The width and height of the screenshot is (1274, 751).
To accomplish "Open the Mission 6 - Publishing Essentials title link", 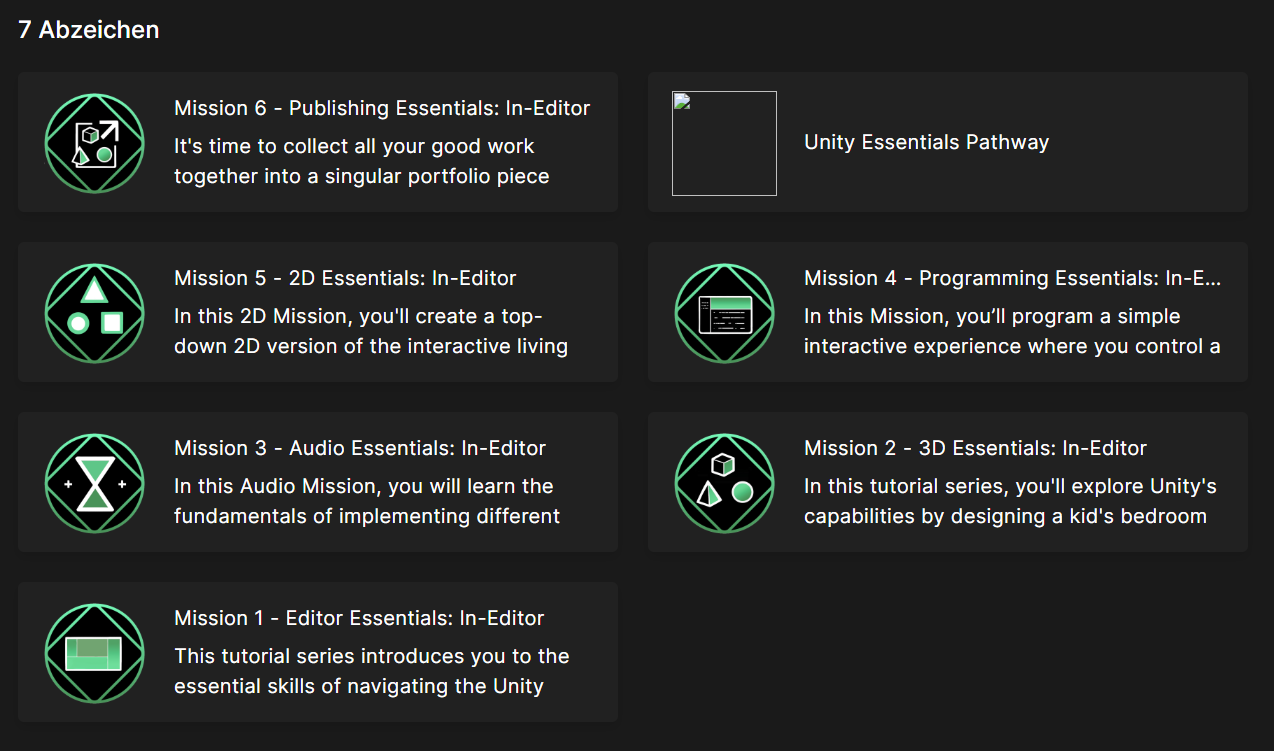I will coord(382,108).
